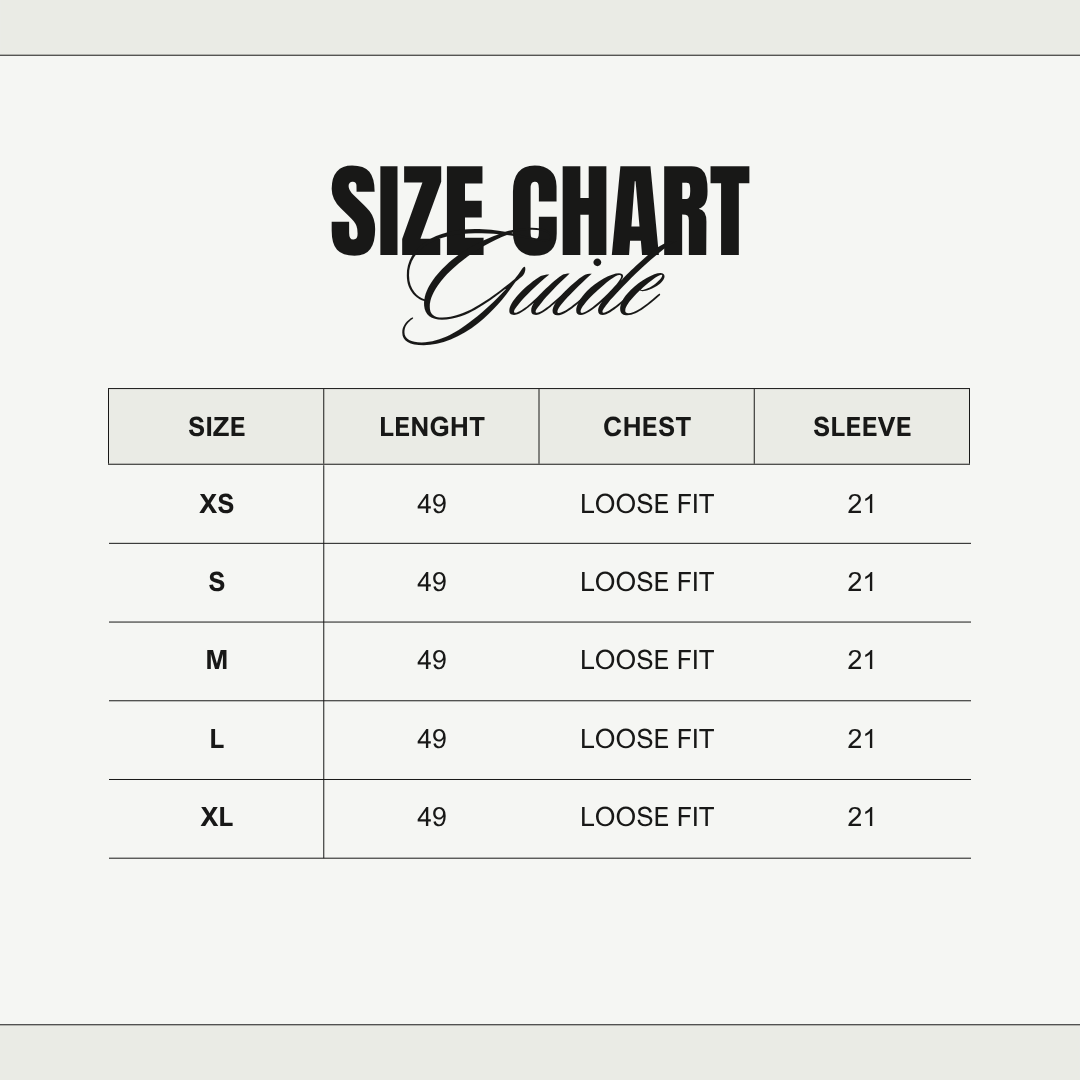Select the L size row label
Screen dimensions: 1080x1080
tap(216, 739)
